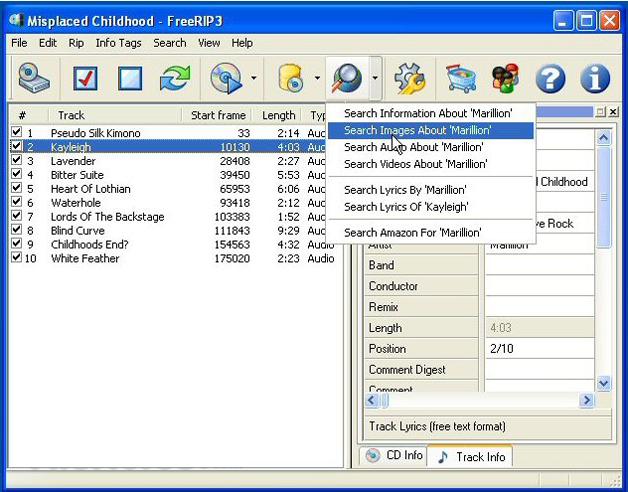
Task: Click the Band value field
Action: (539, 265)
